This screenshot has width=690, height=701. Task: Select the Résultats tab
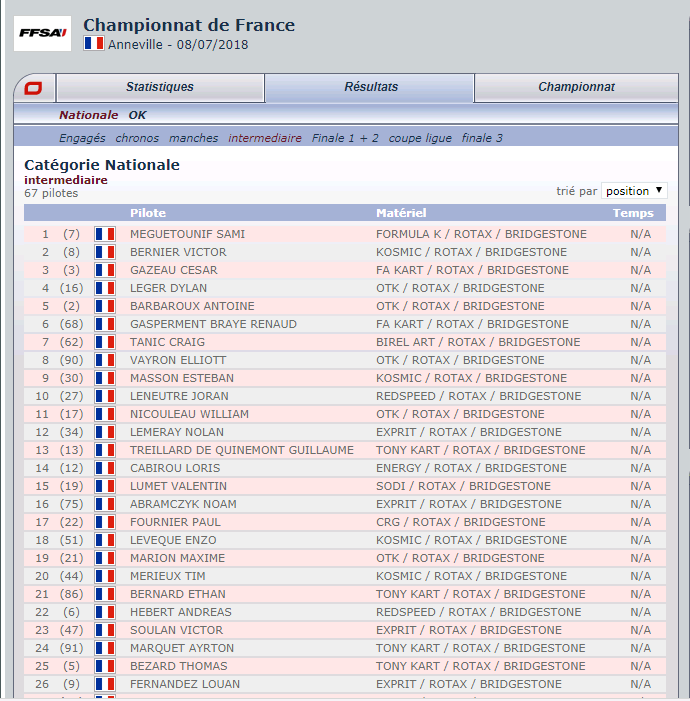(371, 88)
